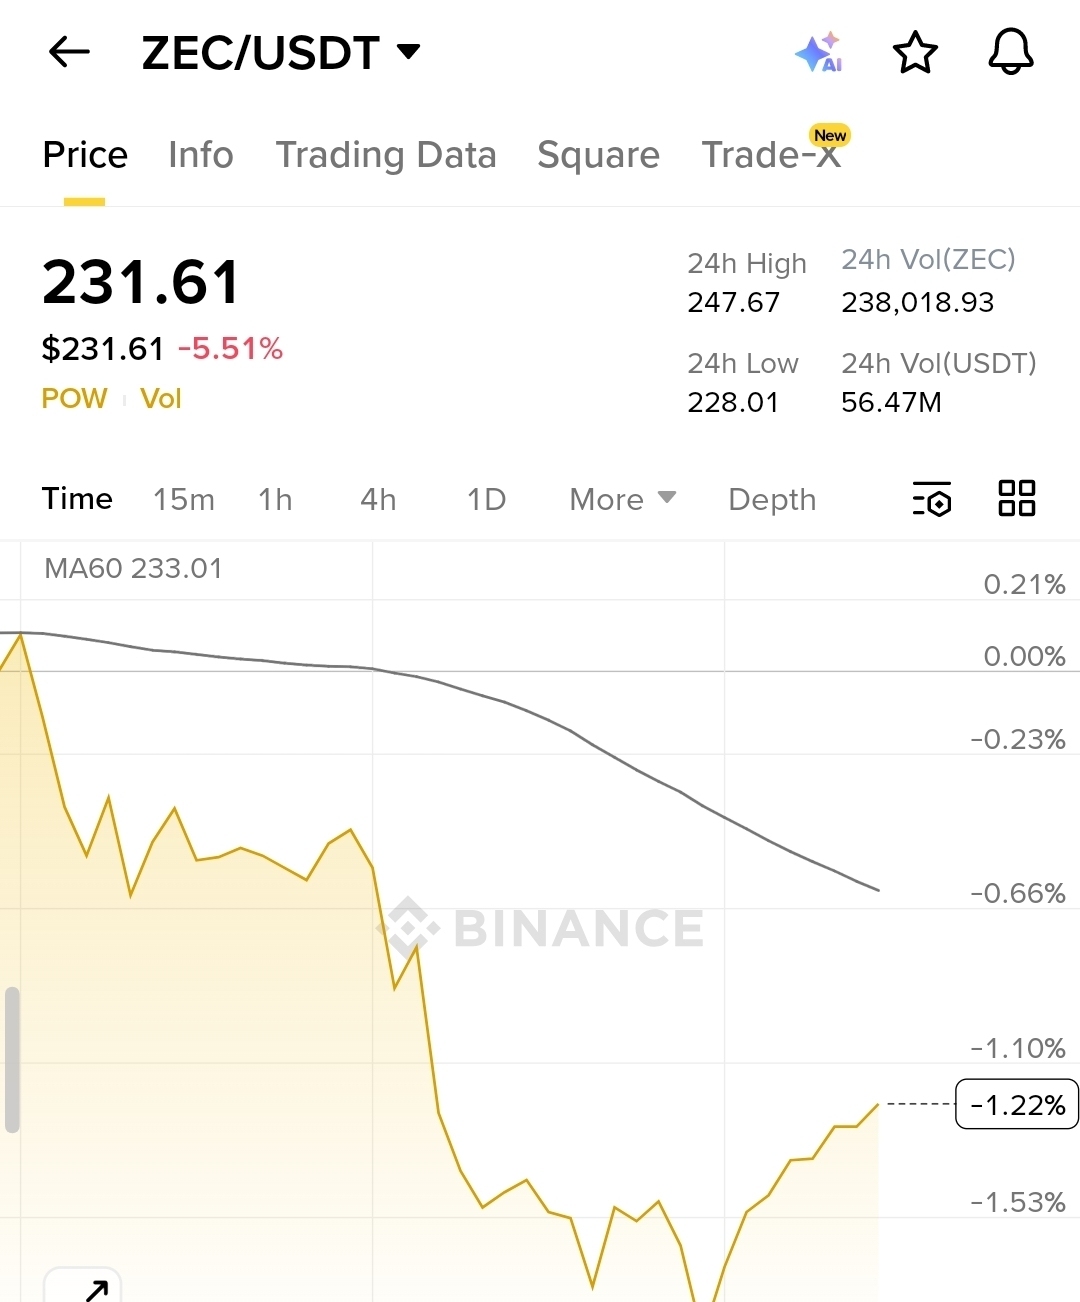Tap the POW category tag
Image resolution: width=1080 pixels, height=1302 pixels.
[74, 399]
